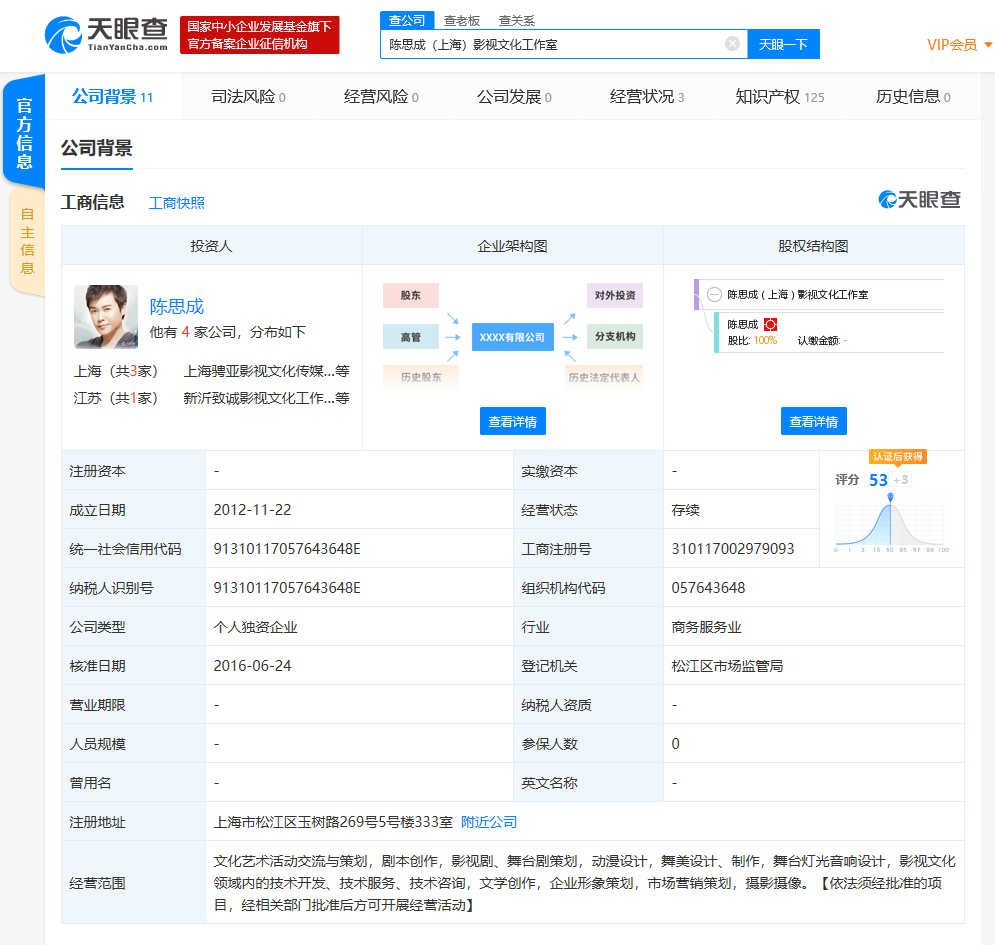Click the 天眼一下 search button

coord(783,44)
